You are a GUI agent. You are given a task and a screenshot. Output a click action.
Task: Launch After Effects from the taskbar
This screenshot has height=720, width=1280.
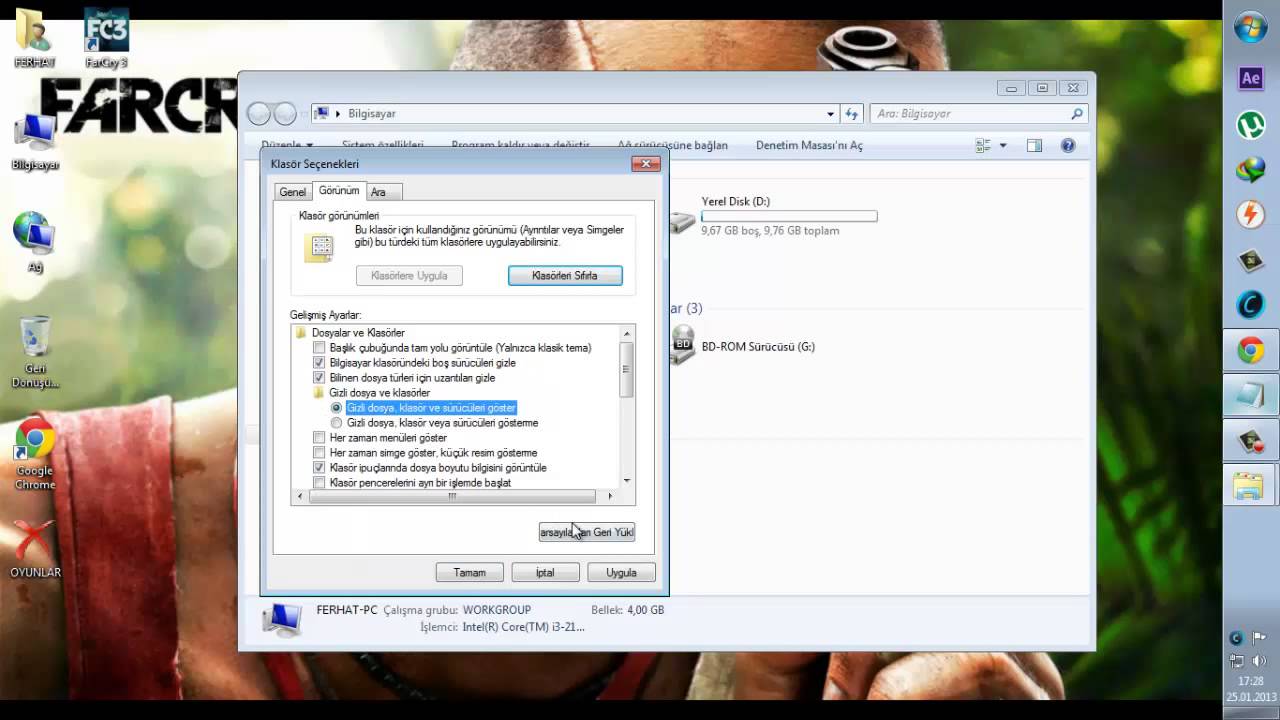click(x=1251, y=78)
